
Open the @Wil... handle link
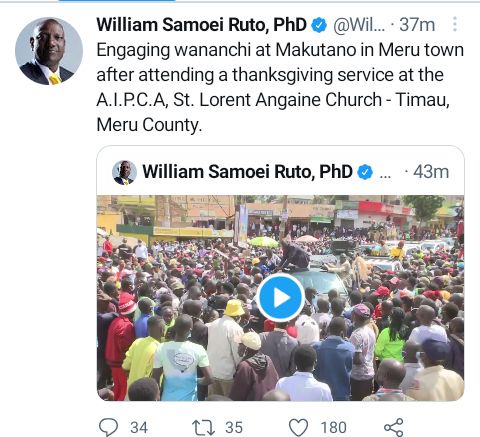click(x=359, y=25)
